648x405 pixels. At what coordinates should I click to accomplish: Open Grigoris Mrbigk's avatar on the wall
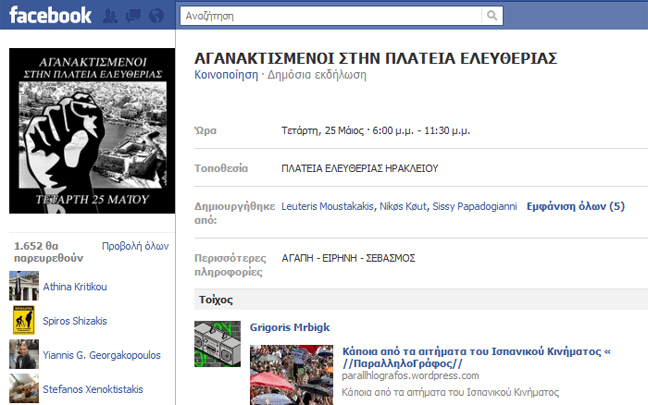coord(214,336)
